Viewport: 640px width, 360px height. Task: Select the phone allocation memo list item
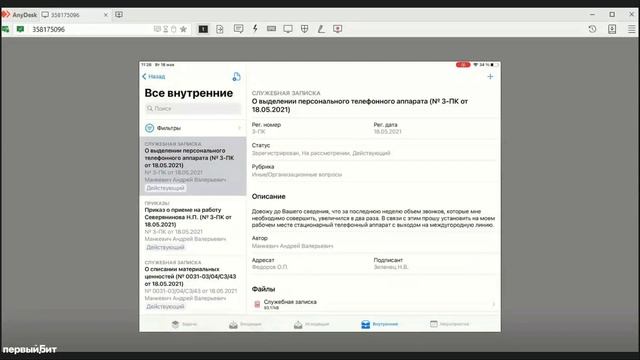point(193,166)
